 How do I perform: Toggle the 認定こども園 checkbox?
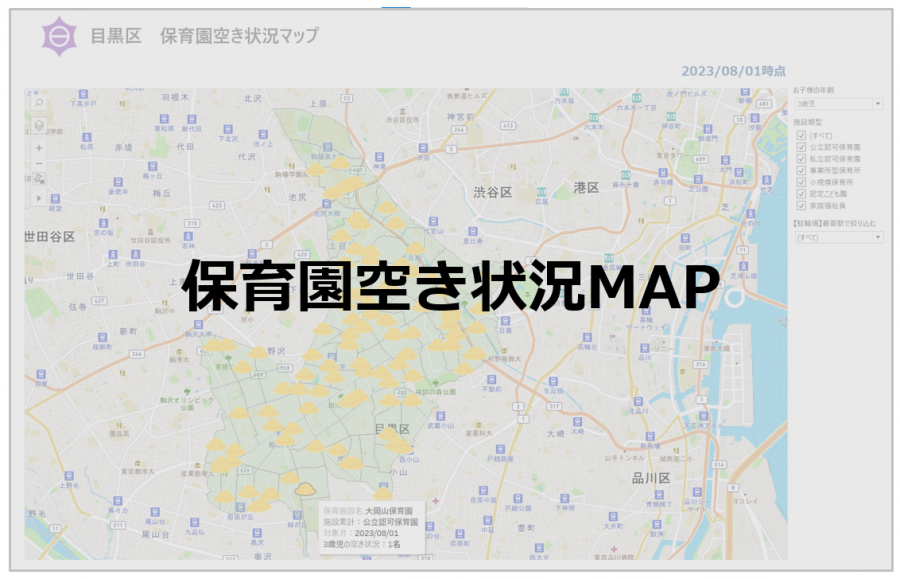pos(801,193)
